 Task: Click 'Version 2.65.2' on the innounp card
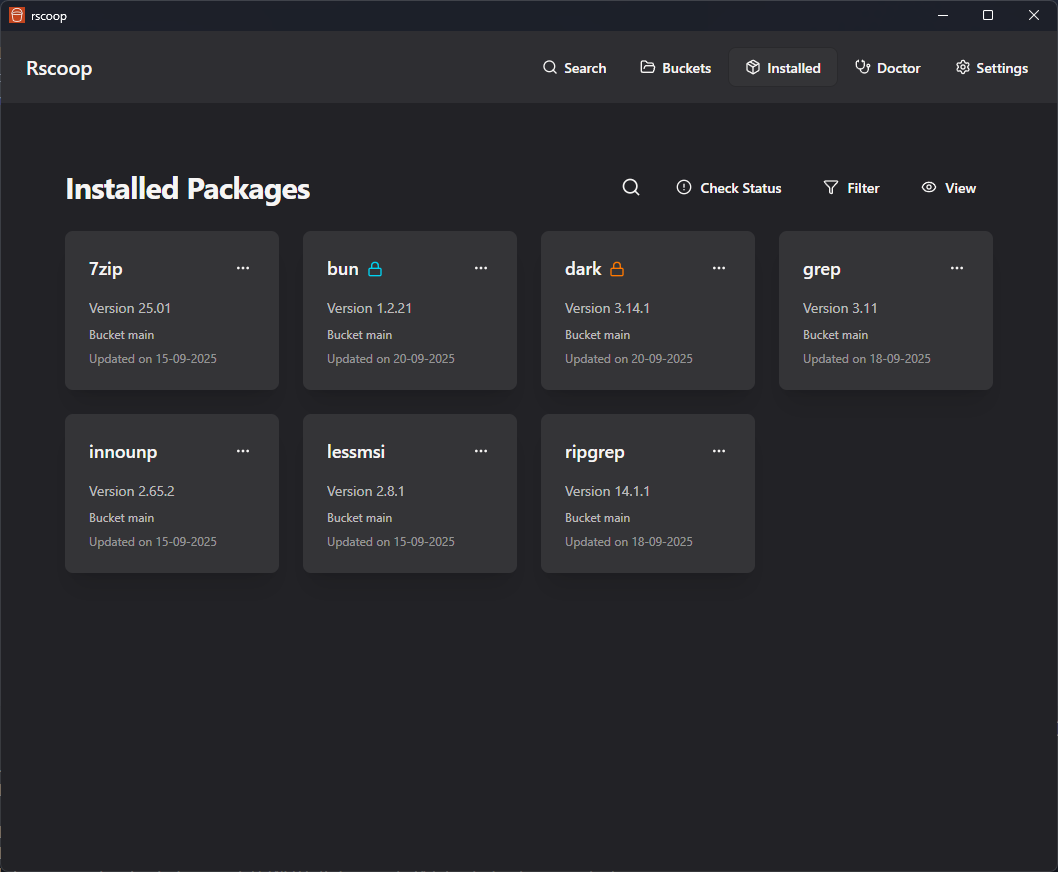(x=132, y=491)
